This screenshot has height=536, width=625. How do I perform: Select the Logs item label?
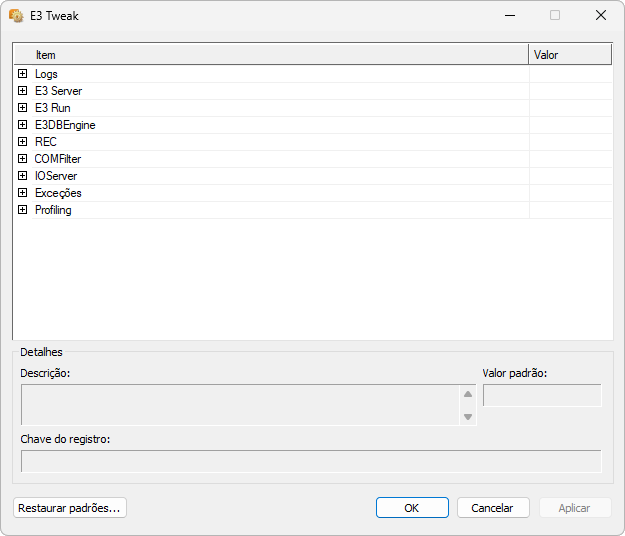[46, 74]
